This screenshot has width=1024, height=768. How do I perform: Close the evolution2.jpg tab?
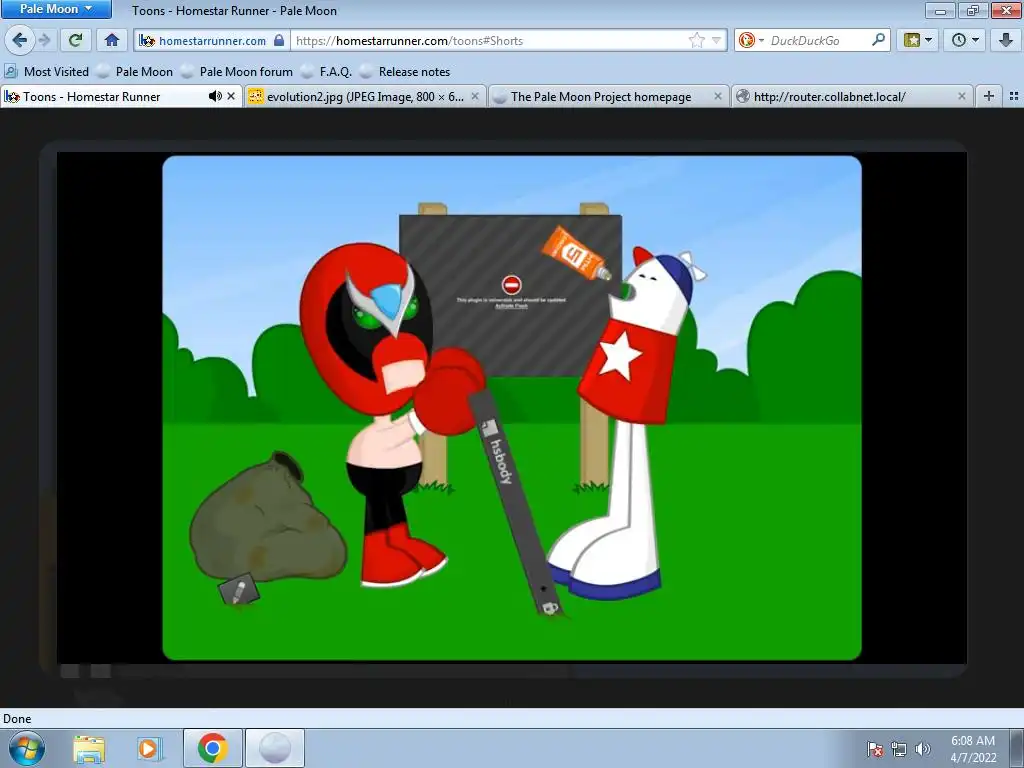(x=475, y=97)
